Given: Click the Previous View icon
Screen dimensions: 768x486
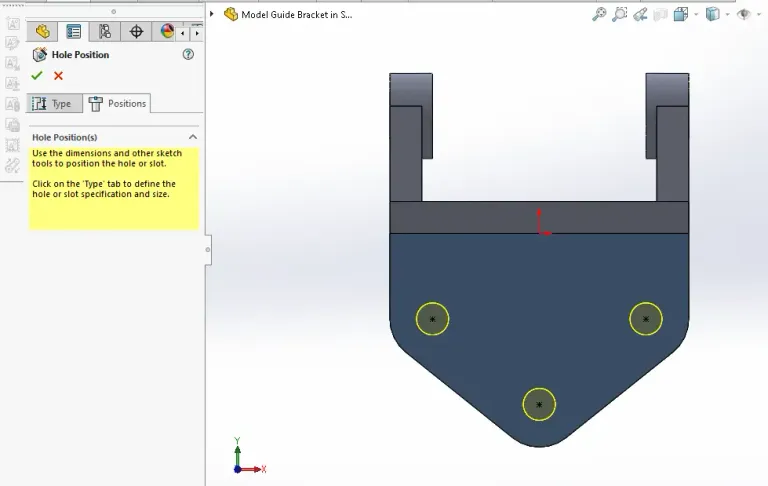Looking at the screenshot, I should coord(640,14).
